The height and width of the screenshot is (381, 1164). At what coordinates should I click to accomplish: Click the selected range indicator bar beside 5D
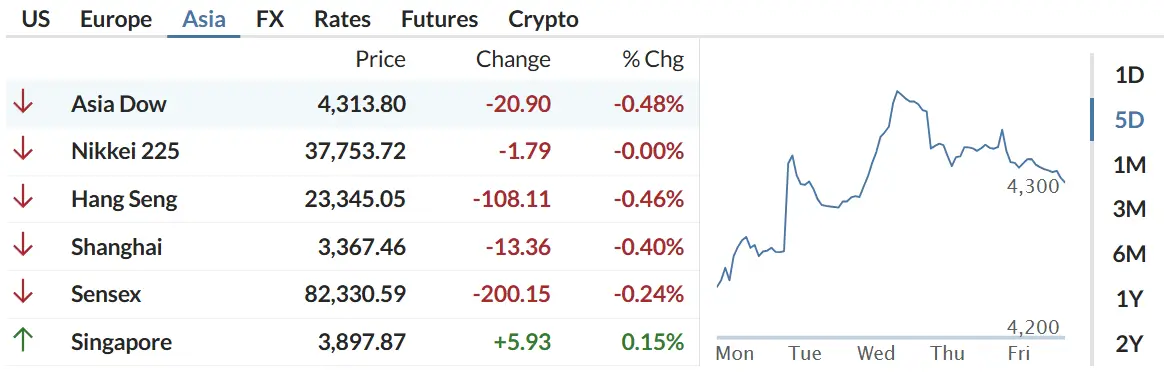[1092, 120]
